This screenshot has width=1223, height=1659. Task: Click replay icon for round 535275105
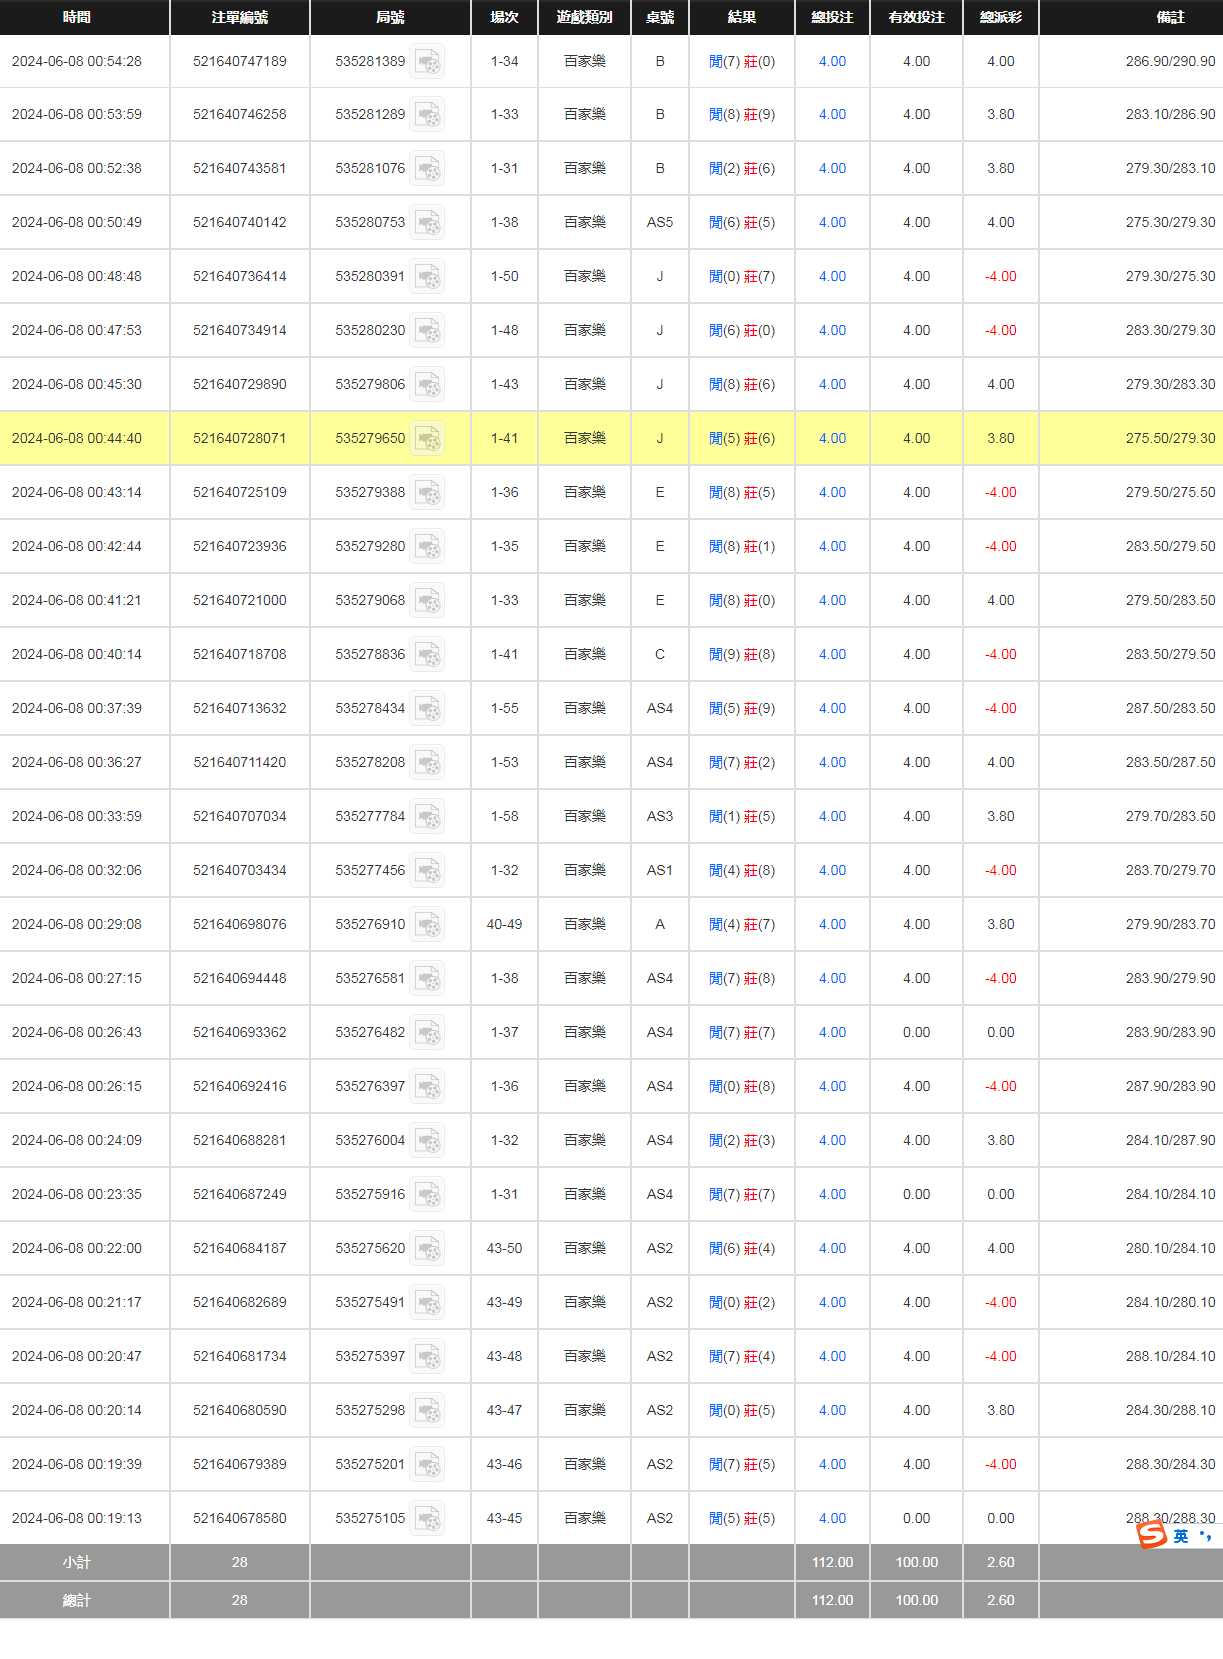[x=428, y=1519]
